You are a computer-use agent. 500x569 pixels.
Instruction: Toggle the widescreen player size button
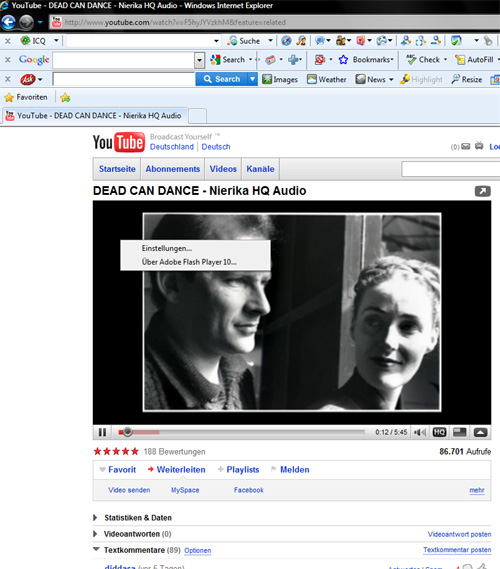(x=460, y=432)
